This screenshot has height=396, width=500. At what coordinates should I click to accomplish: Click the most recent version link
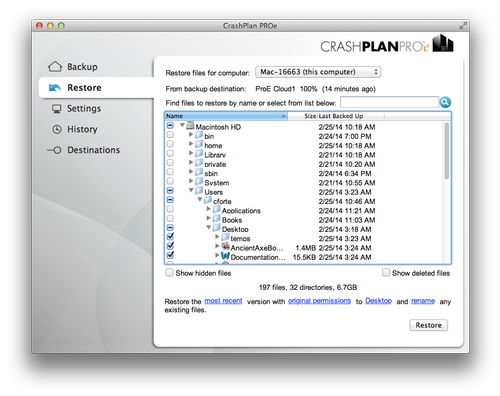(223, 301)
